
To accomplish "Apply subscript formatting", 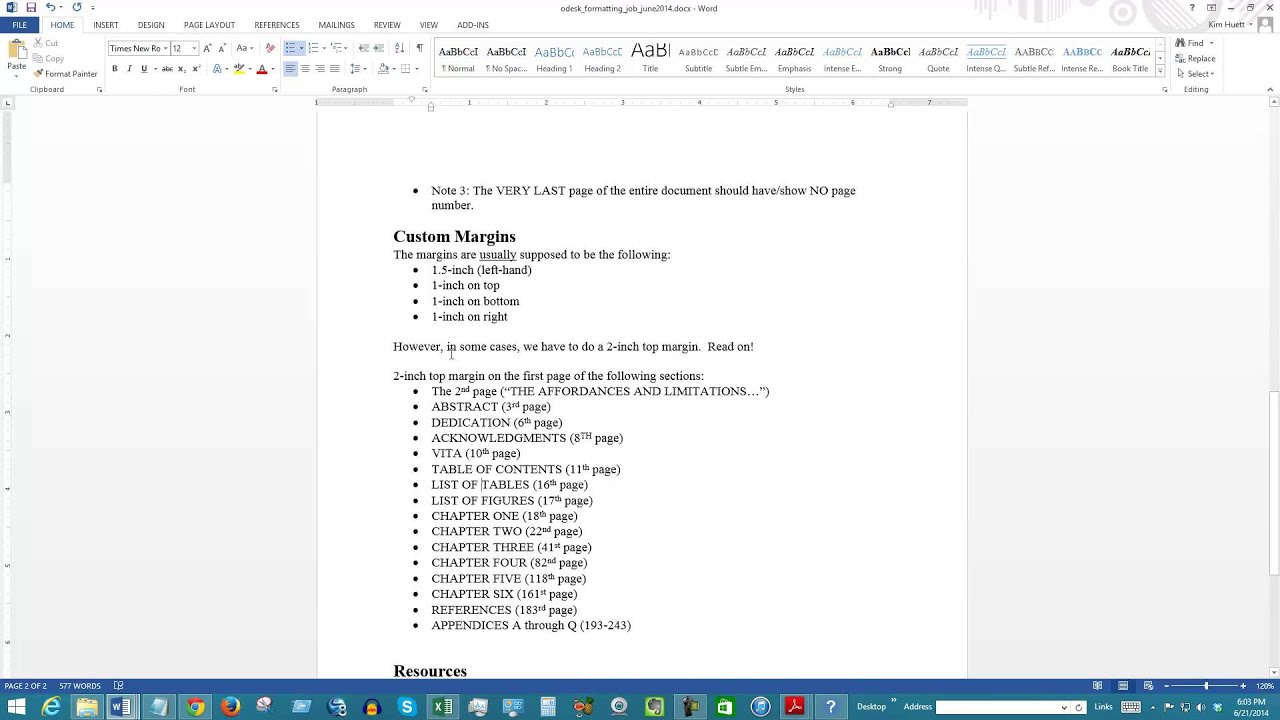I will (181, 69).
